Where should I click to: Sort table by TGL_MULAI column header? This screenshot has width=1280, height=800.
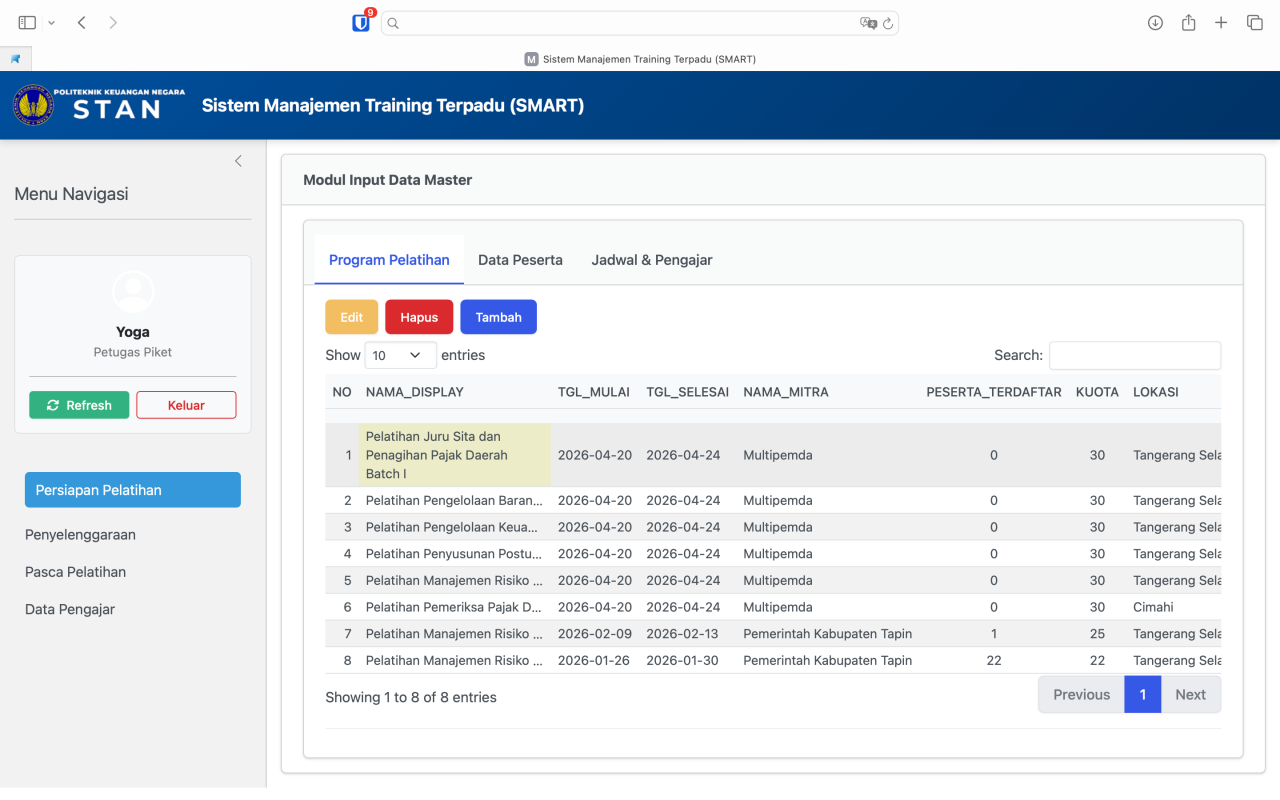coord(593,392)
